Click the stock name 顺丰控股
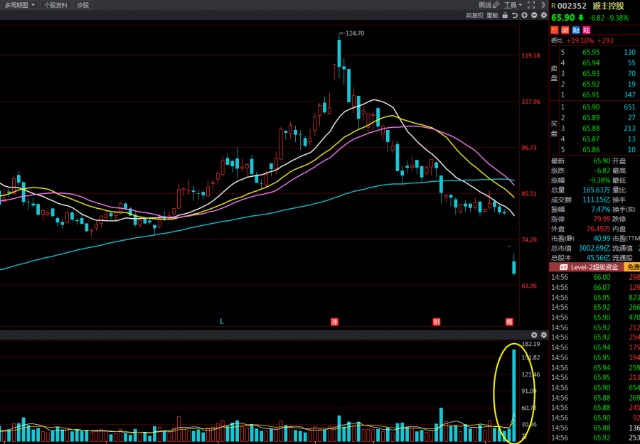 608,5
